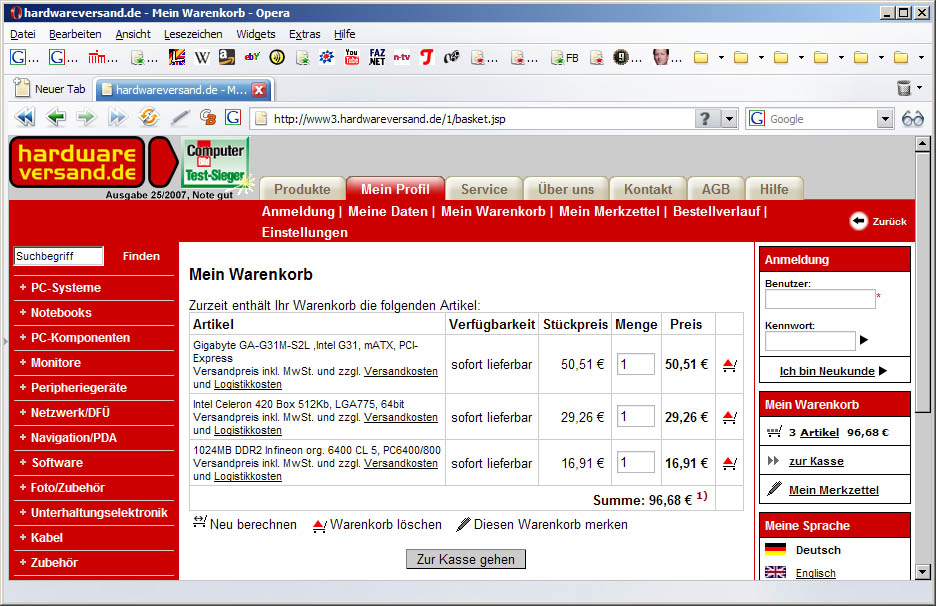Go forward with the Forward arrow

click(86, 118)
